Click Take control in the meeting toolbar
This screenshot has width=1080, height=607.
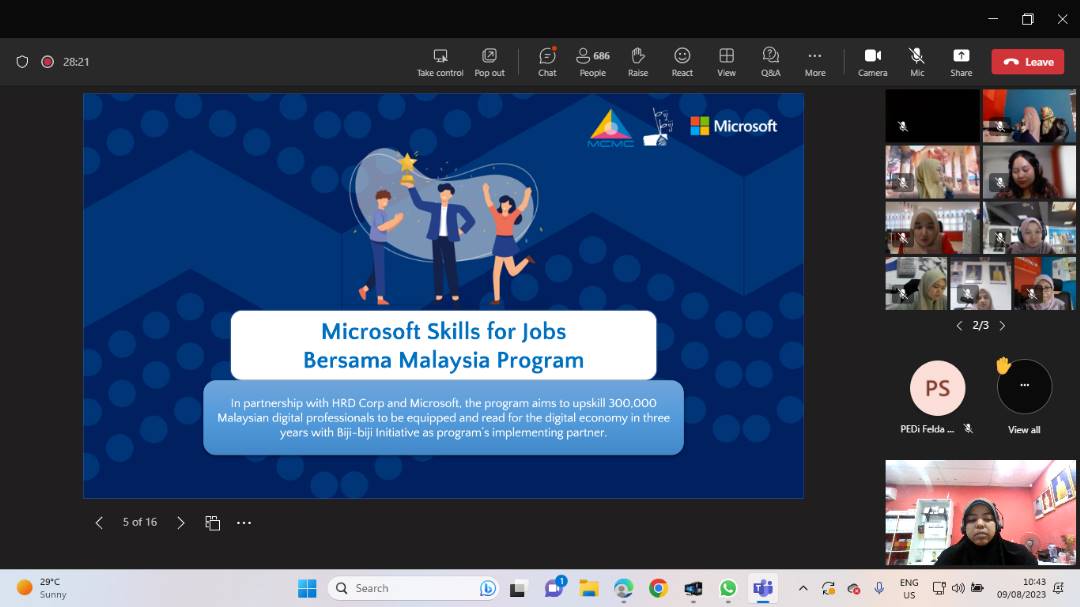[x=440, y=62]
